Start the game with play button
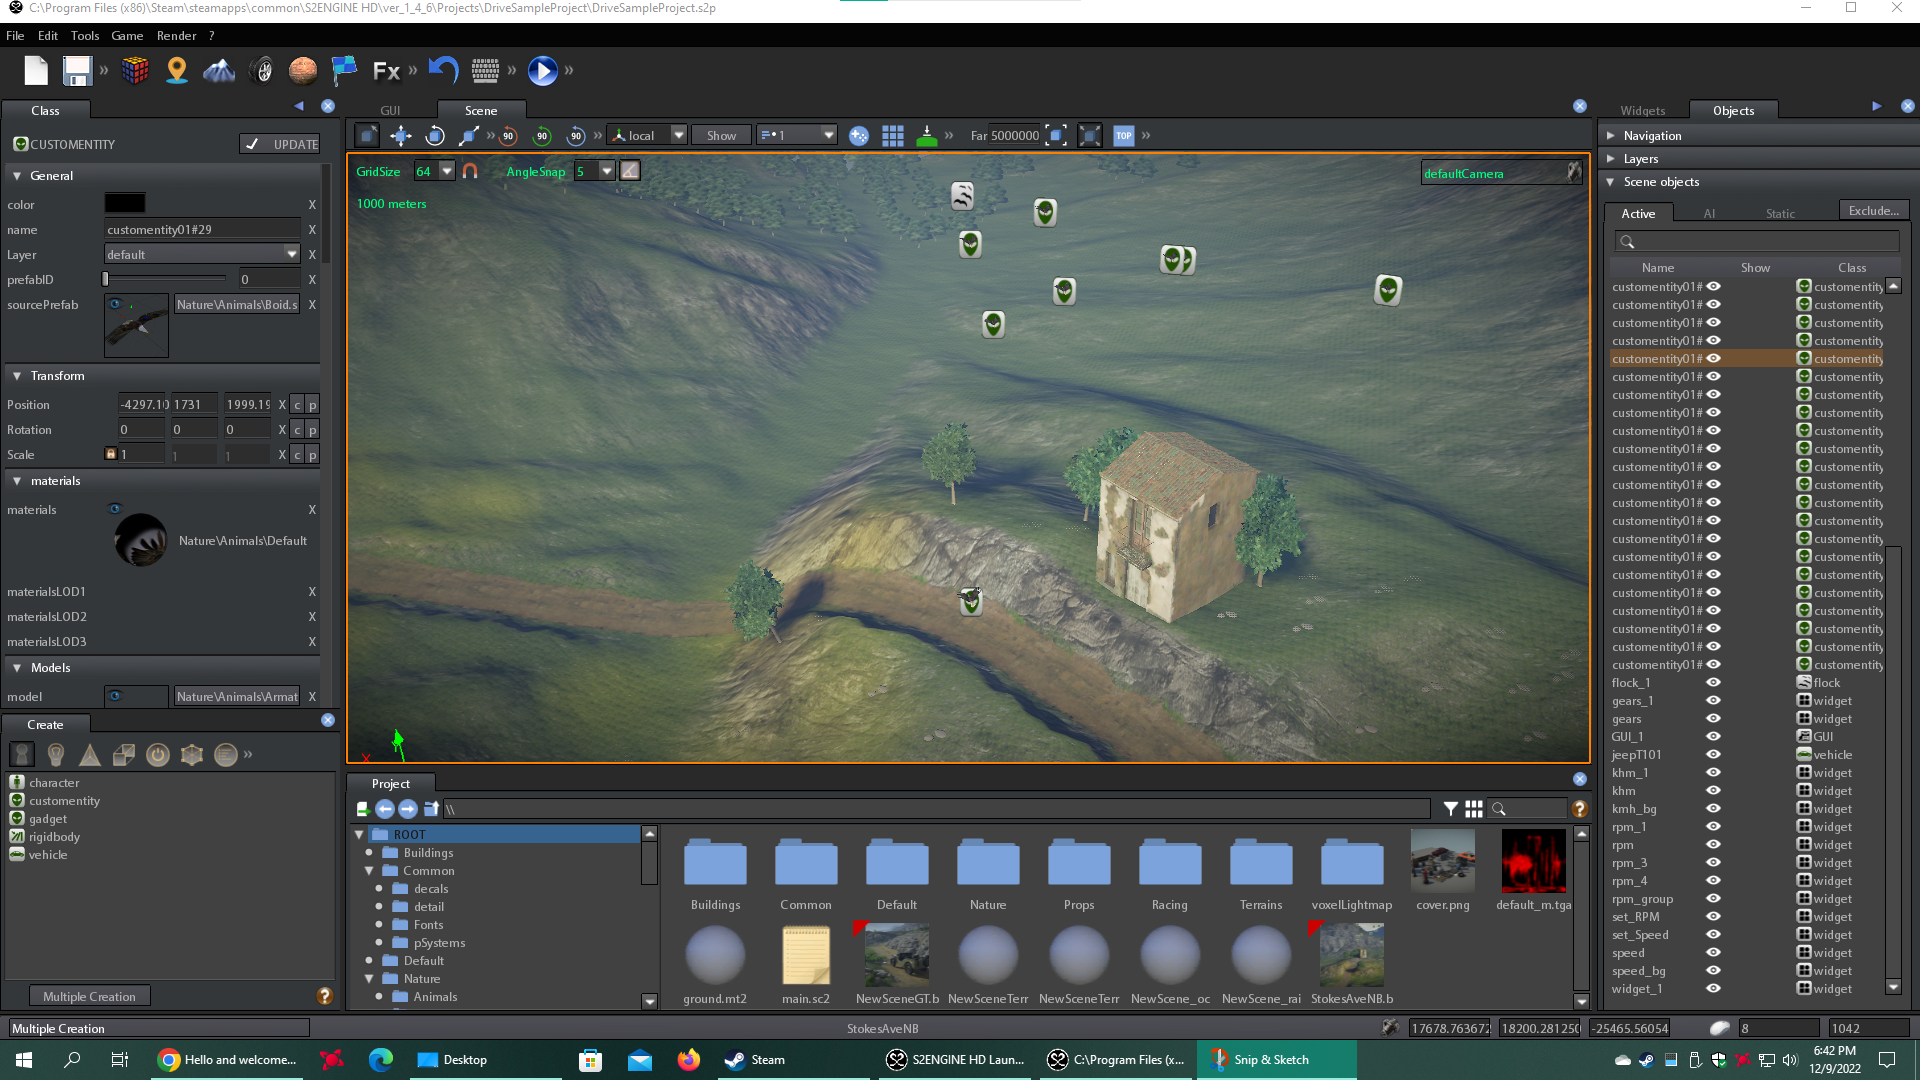Screen dimensions: 1920x1080 [x=542, y=71]
